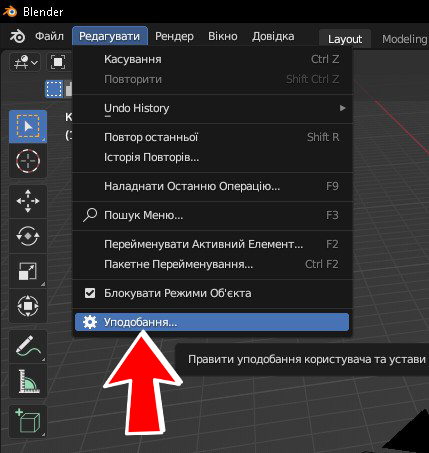
Task: Click the magnifier icon beside Пошук Меню
Action: pyautogui.click(x=90, y=215)
